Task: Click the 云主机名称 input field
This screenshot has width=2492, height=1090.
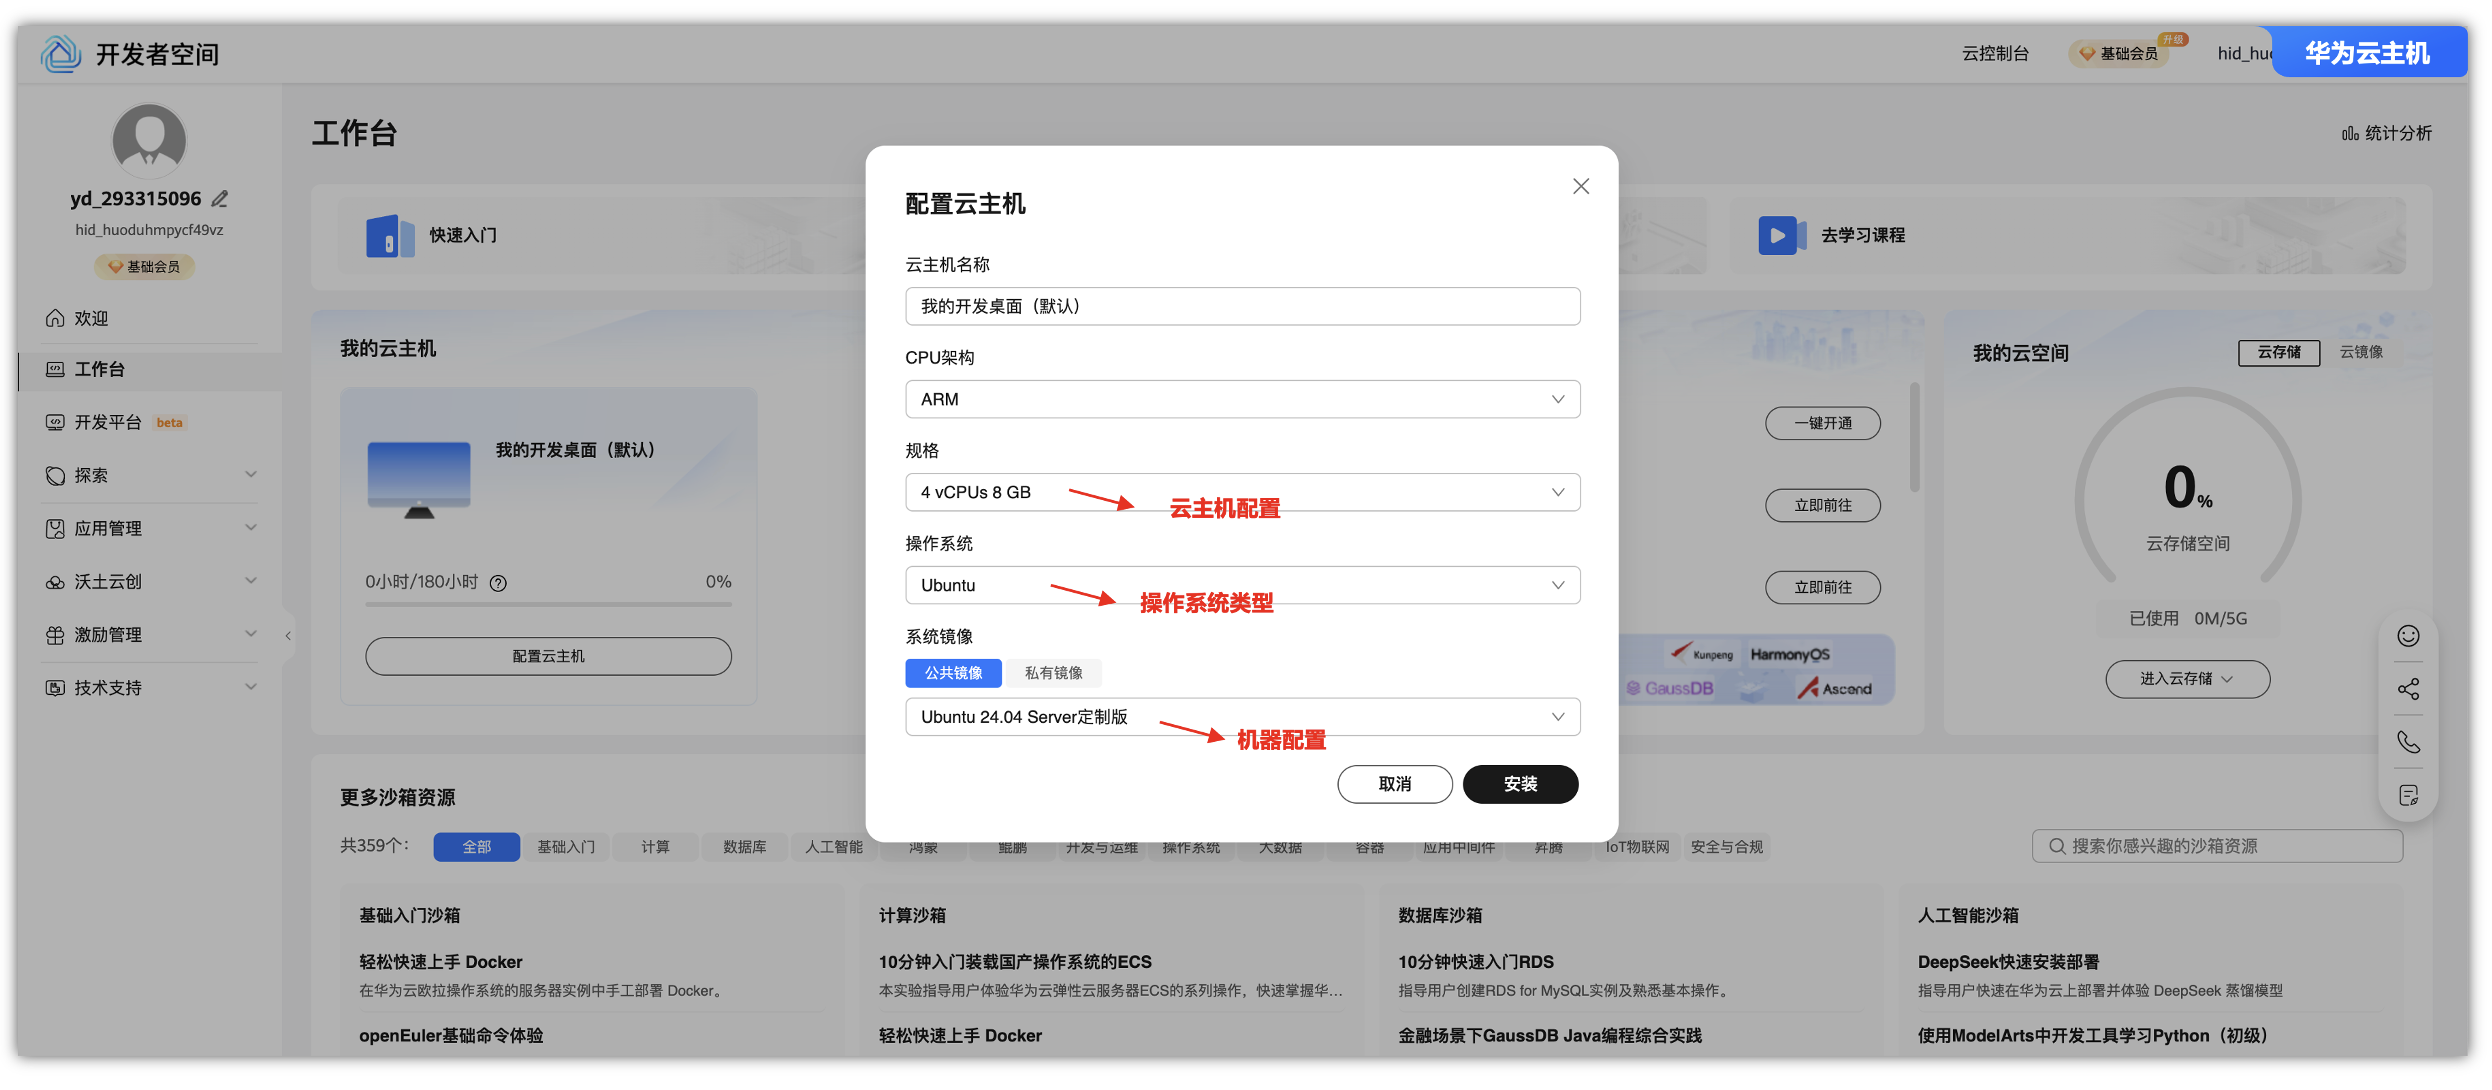Action: click(x=1243, y=306)
